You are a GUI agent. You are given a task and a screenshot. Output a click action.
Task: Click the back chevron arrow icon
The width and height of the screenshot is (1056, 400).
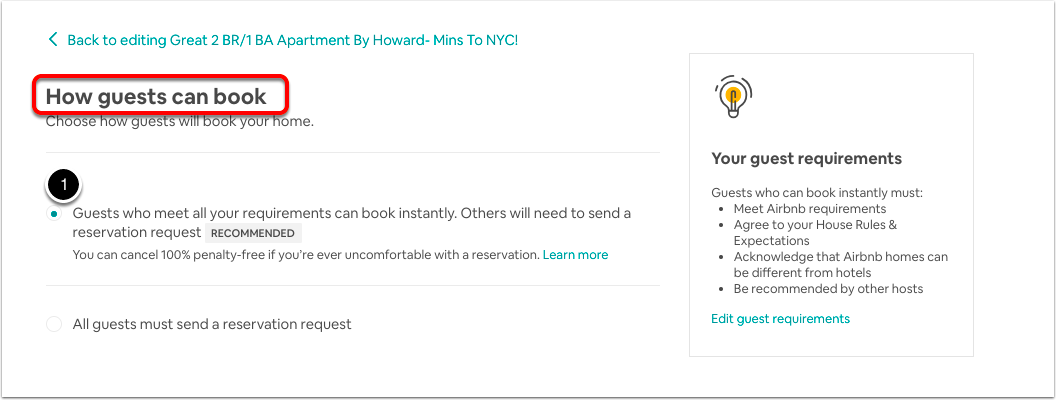point(53,39)
